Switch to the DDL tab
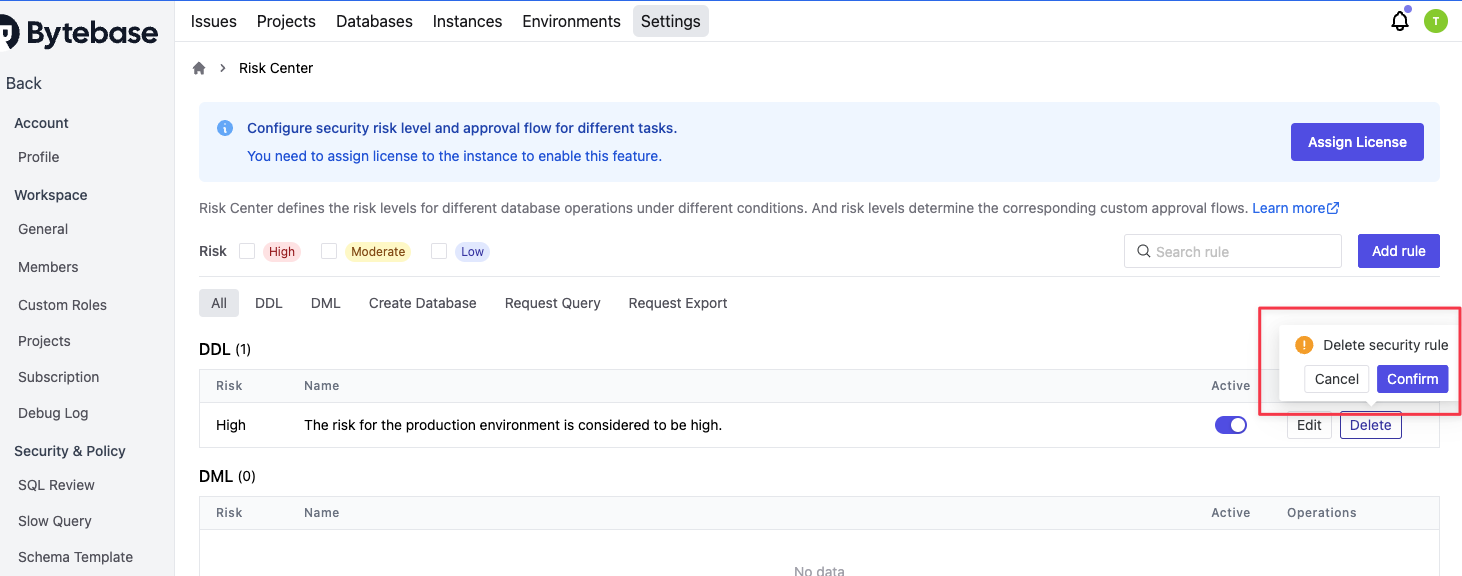This screenshot has height=576, width=1462. (x=268, y=302)
